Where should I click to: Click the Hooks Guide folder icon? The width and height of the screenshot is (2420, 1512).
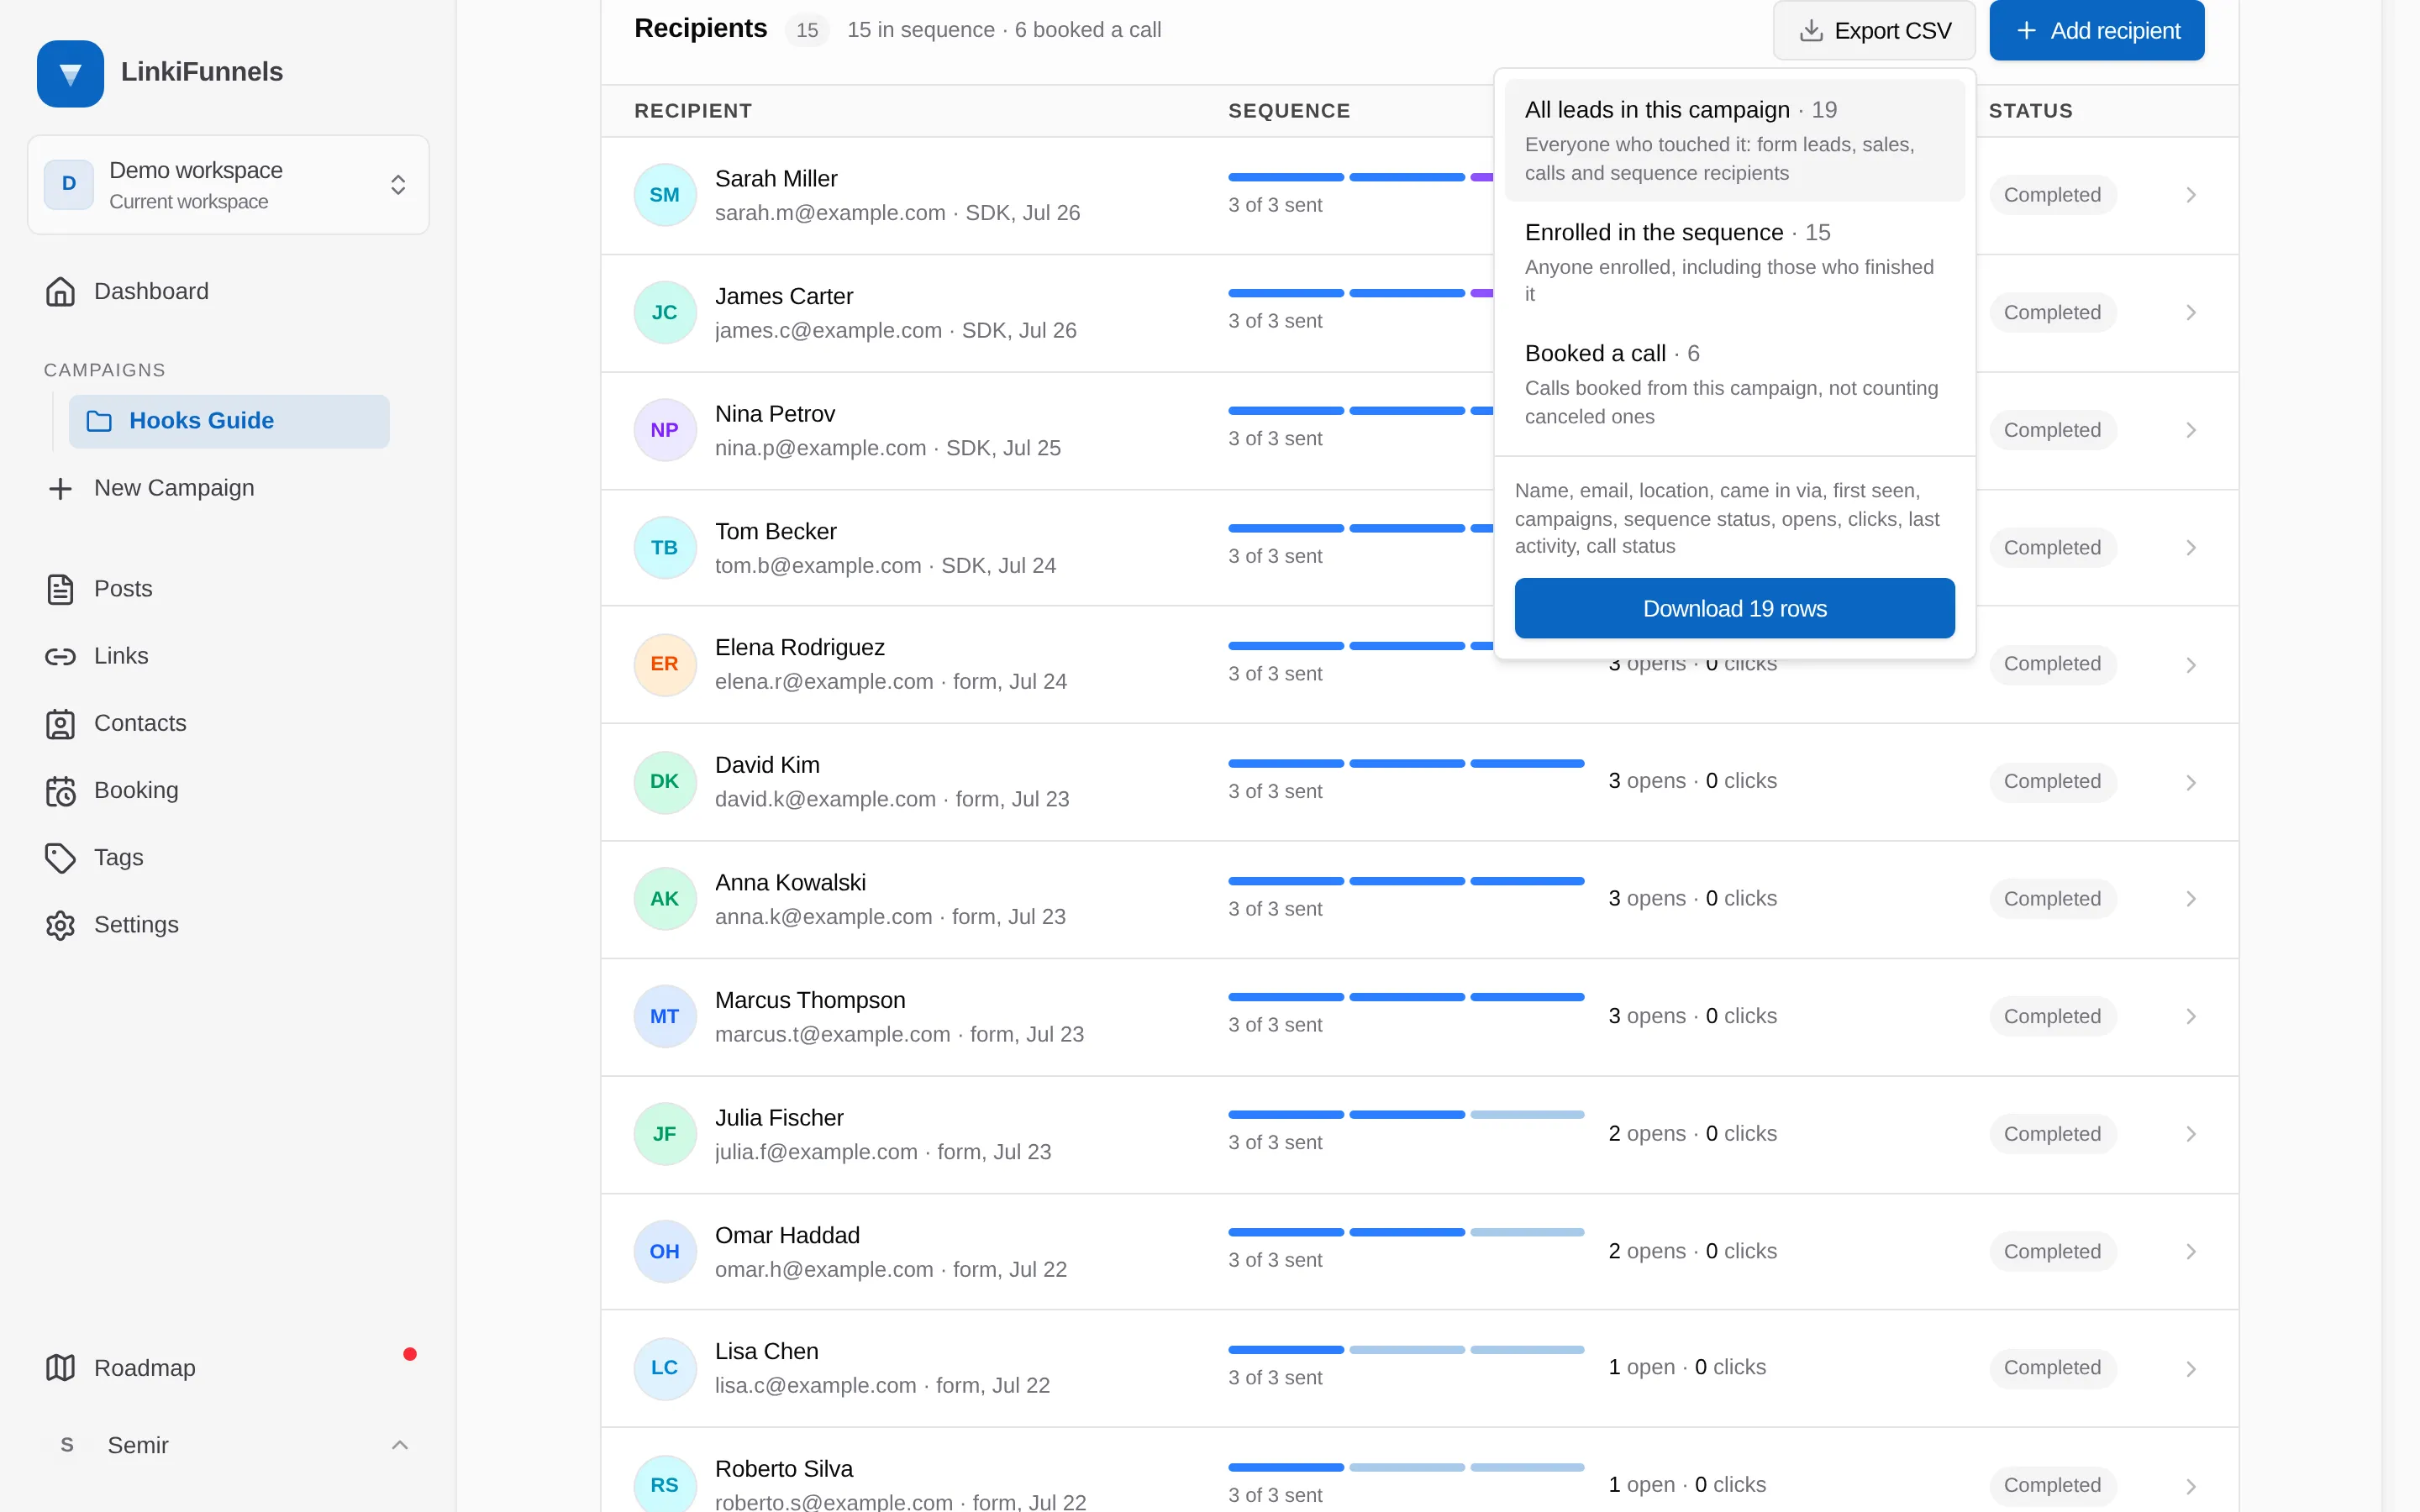coord(99,421)
